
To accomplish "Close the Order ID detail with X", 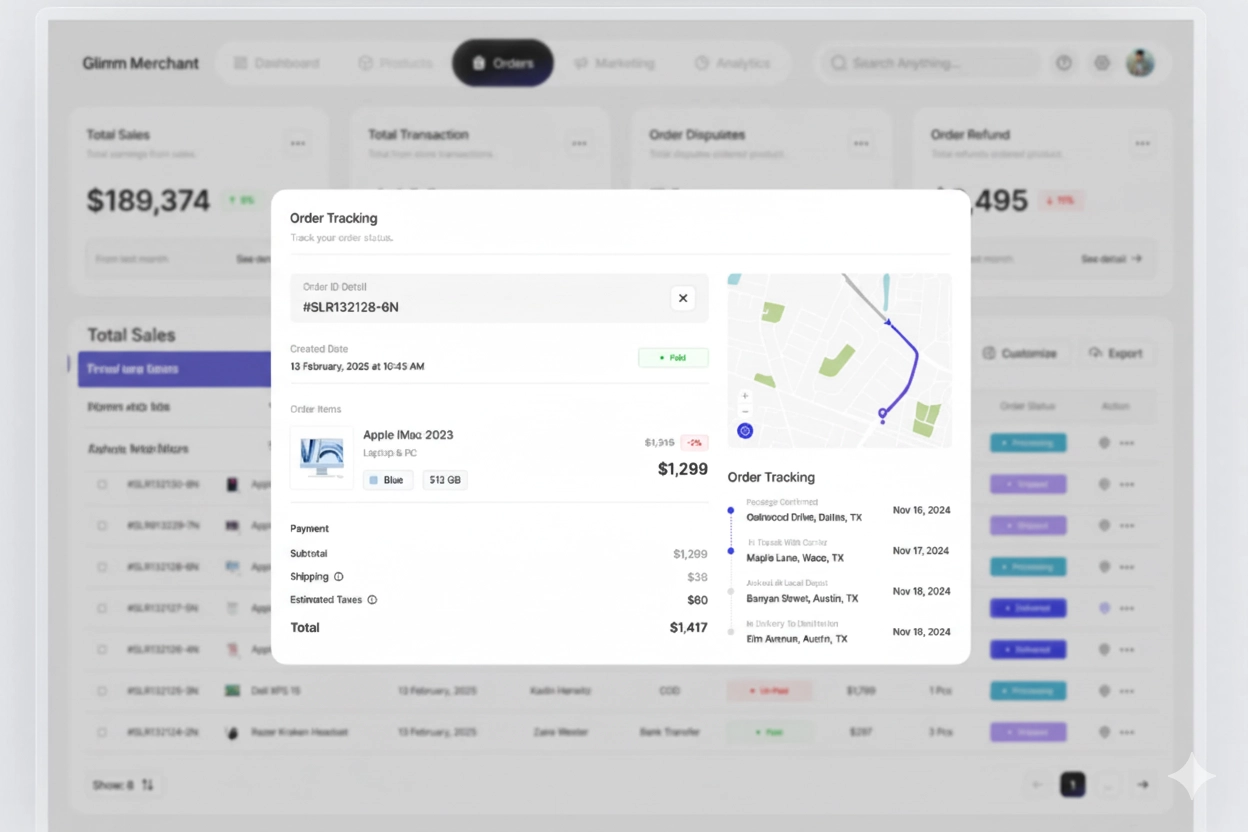I will [683, 298].
